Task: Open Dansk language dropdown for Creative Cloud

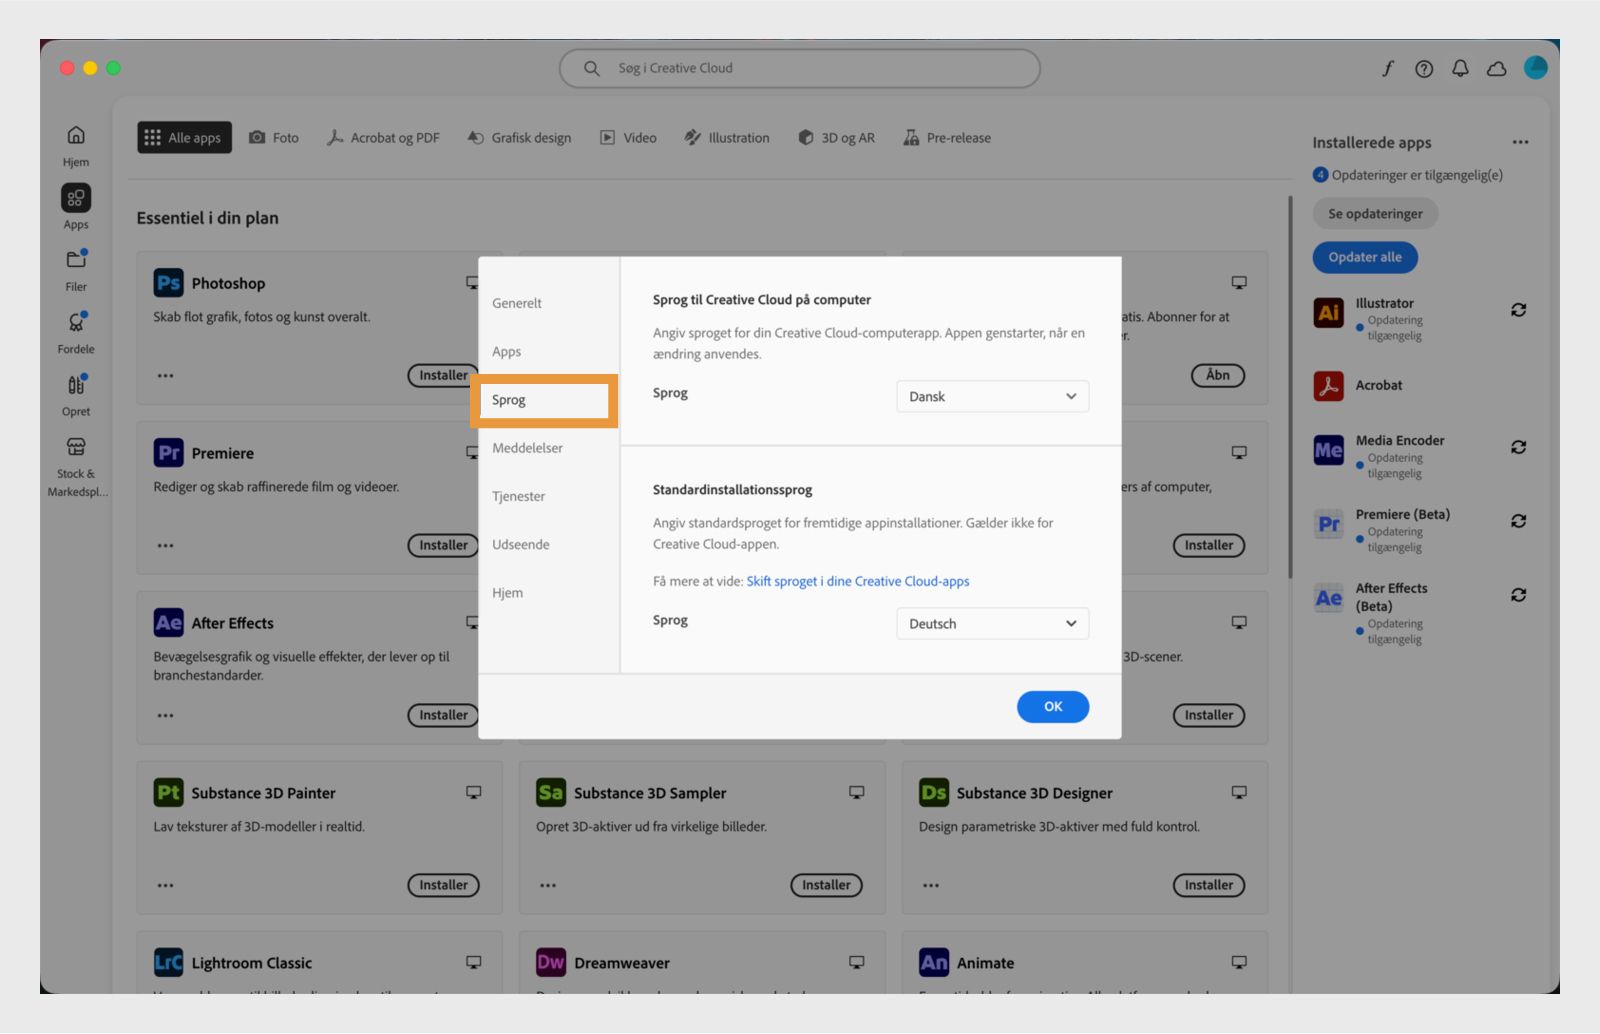Action: [x=992, y=396]
